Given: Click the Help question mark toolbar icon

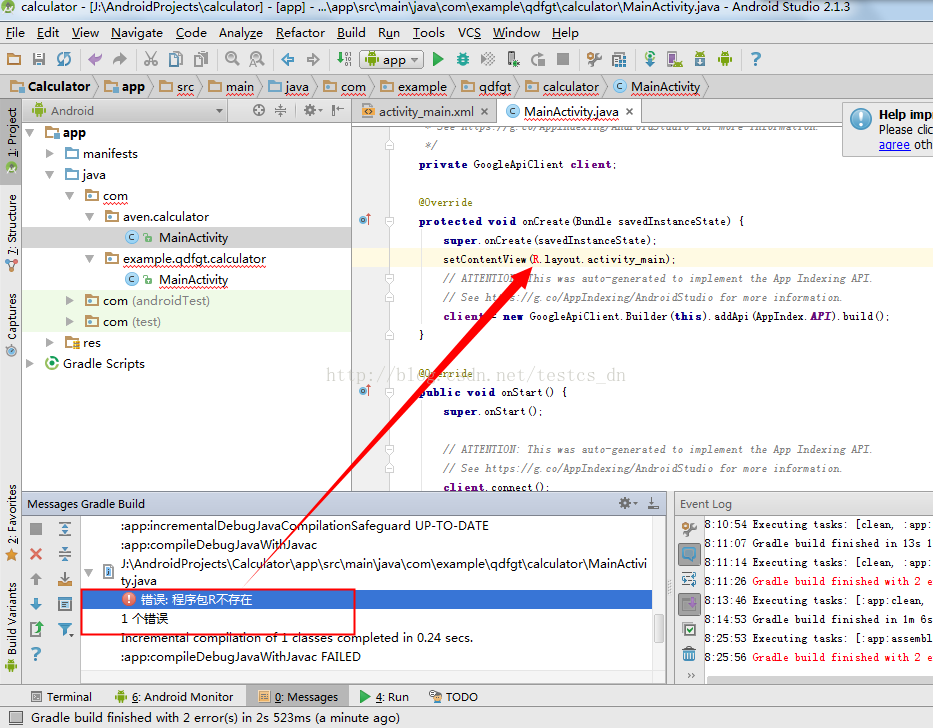Looking at the screenshot, I should 756,59.
